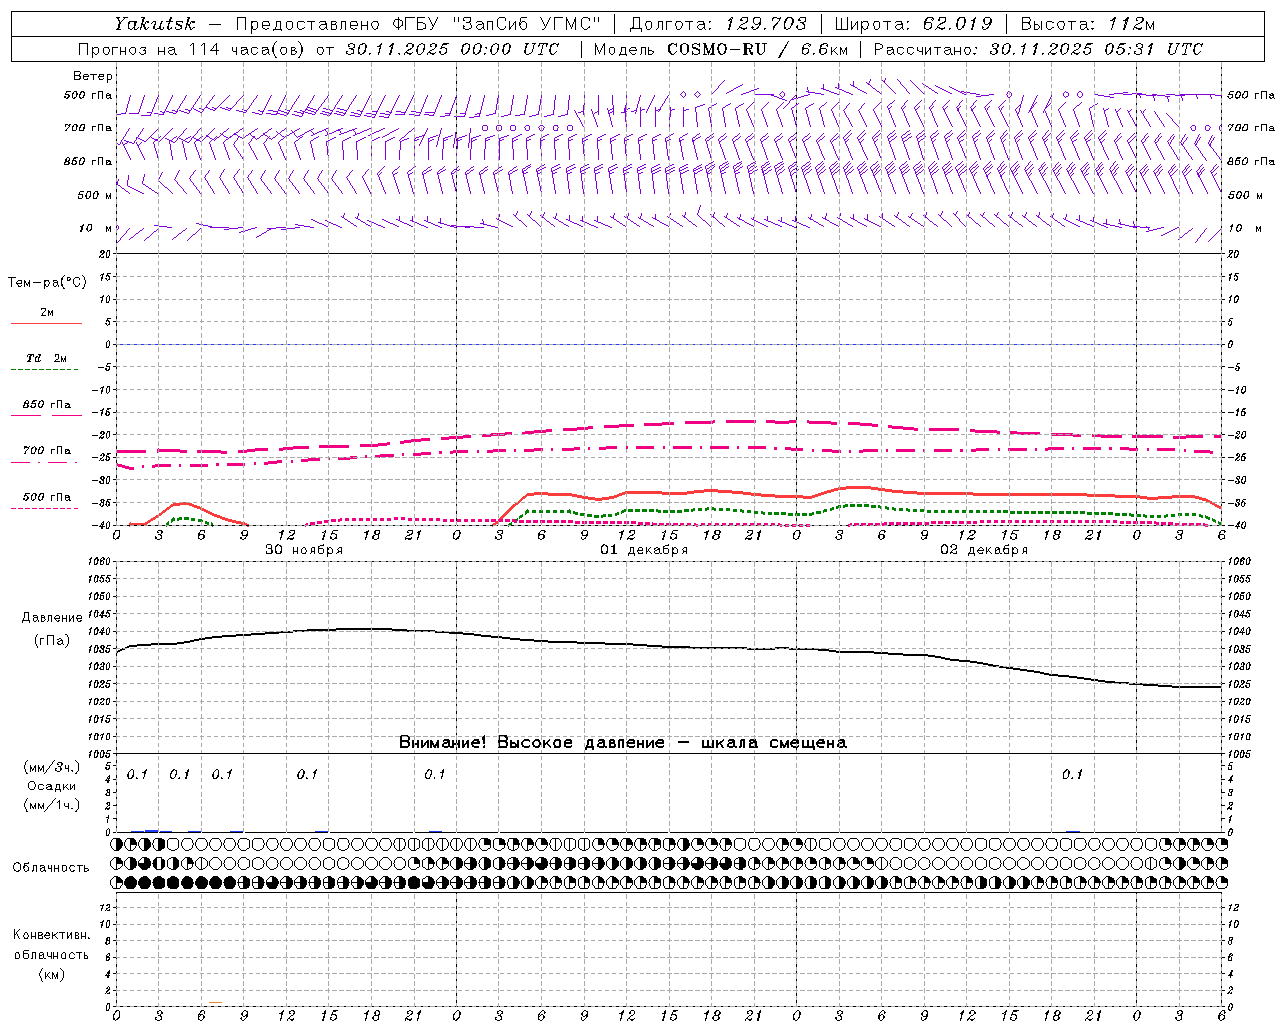Click the 'Td 2м' dew point legend label

click(x=47, y=358)
